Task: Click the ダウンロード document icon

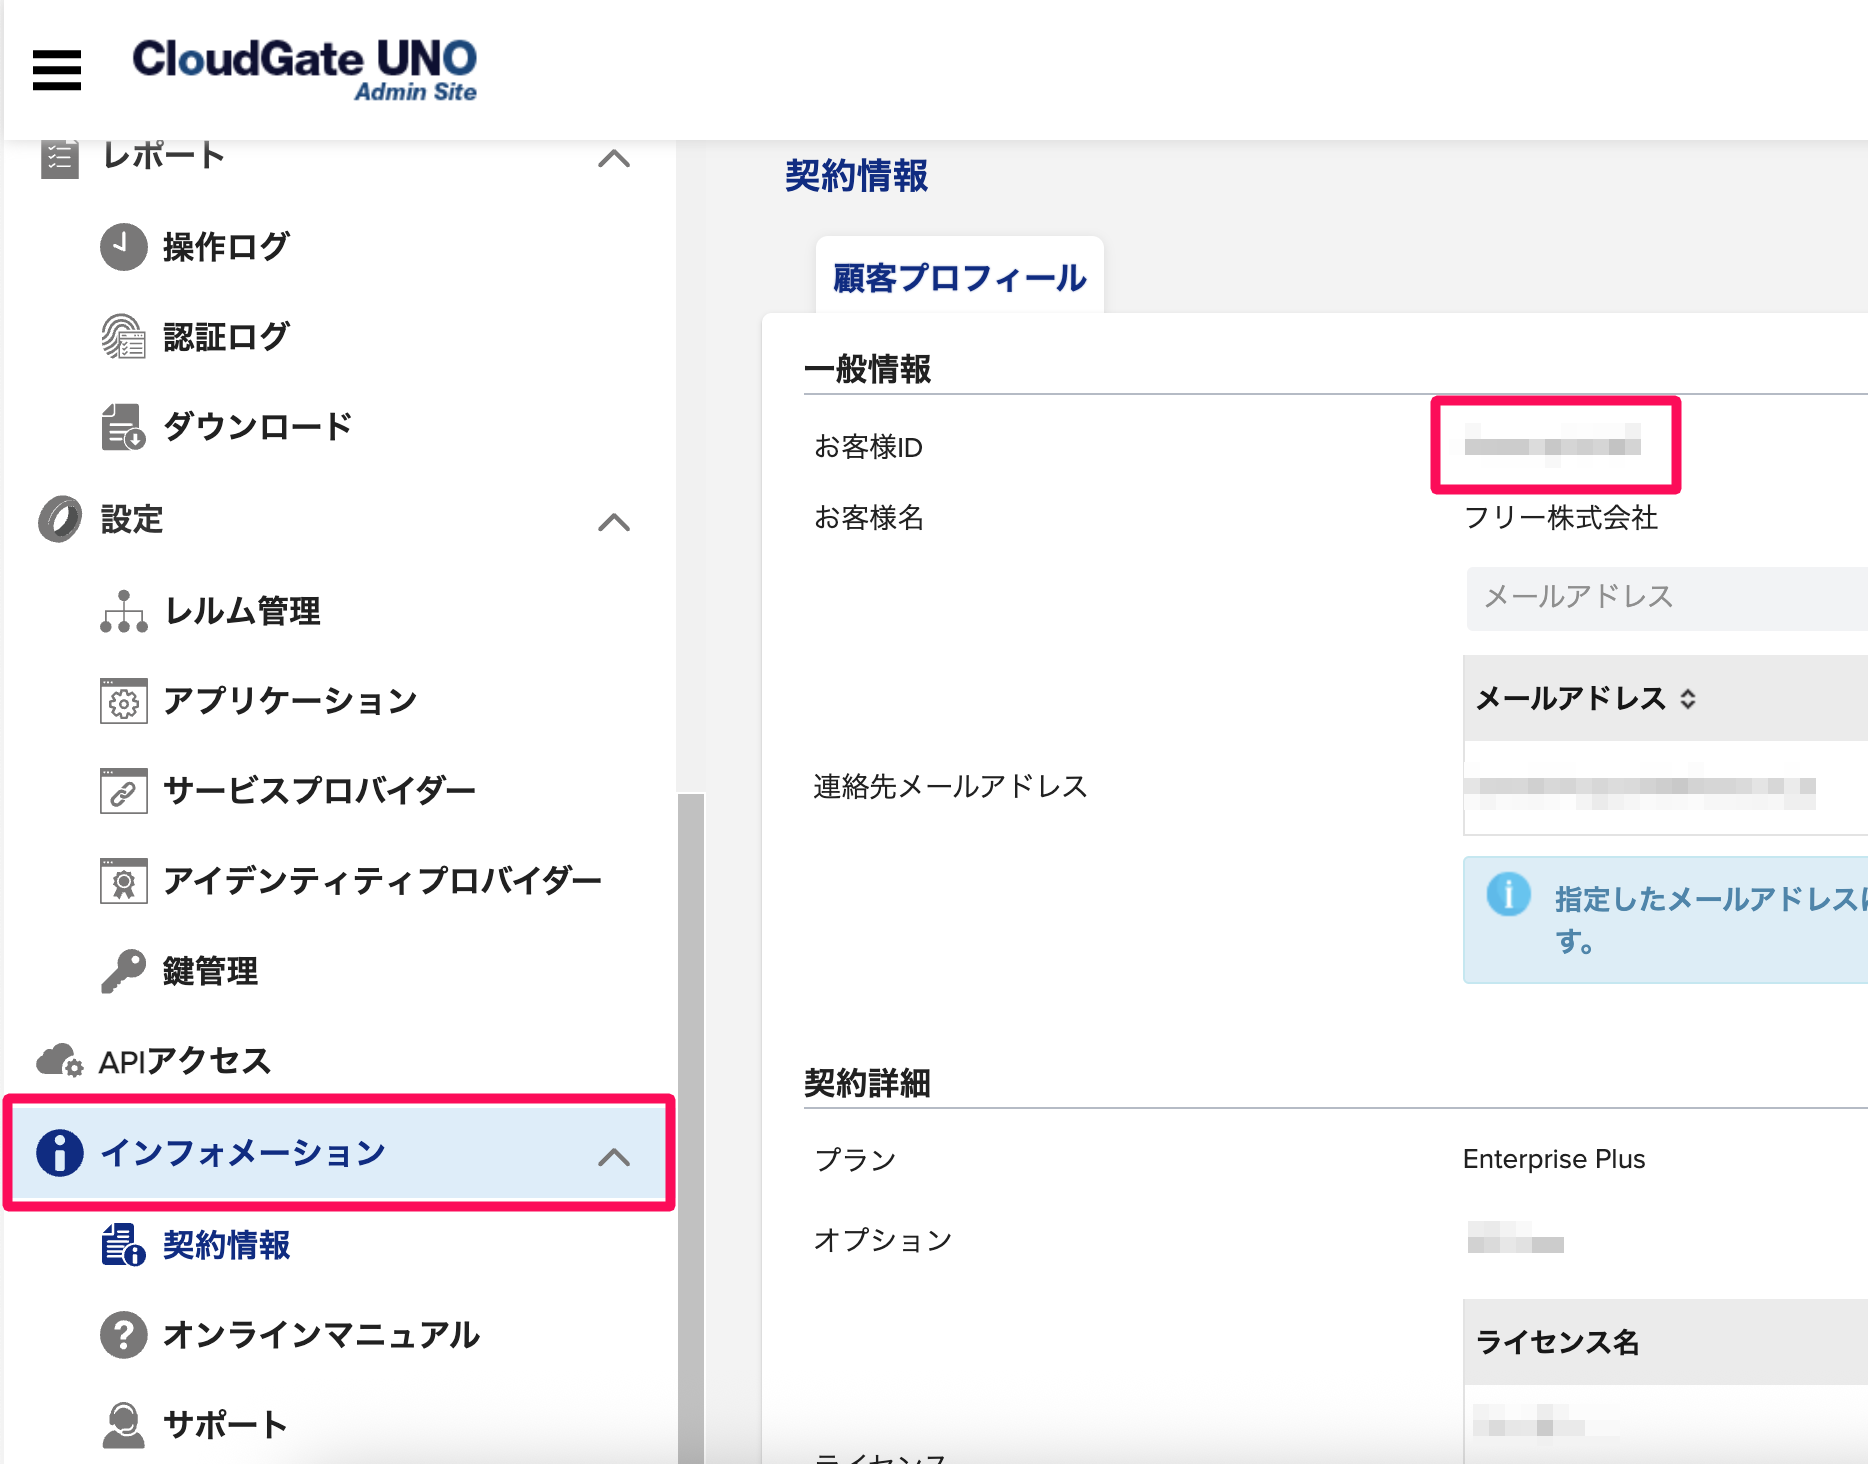Action: click(x=124, y=427)
